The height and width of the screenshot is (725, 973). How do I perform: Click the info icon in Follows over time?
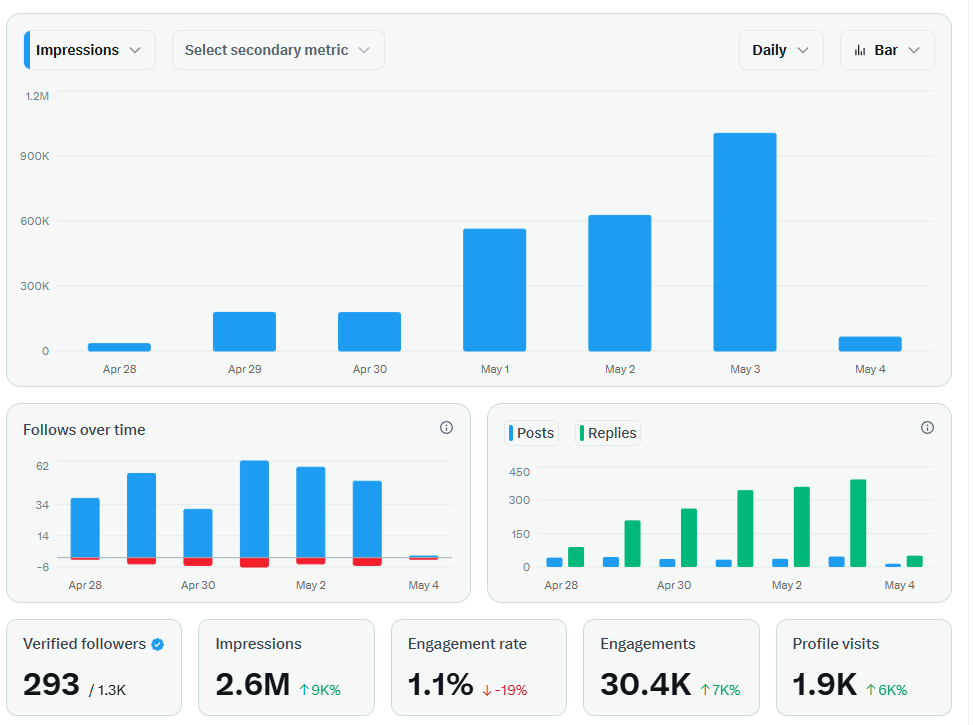pos(446,428)
